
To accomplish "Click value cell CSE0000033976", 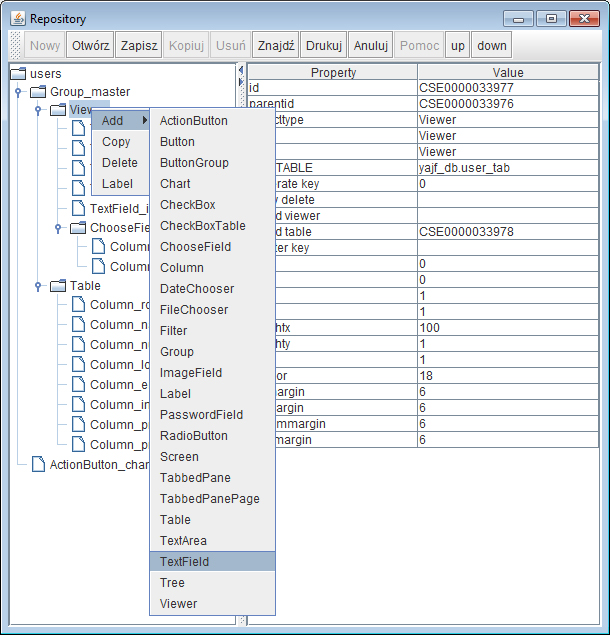I will [508, 104].
